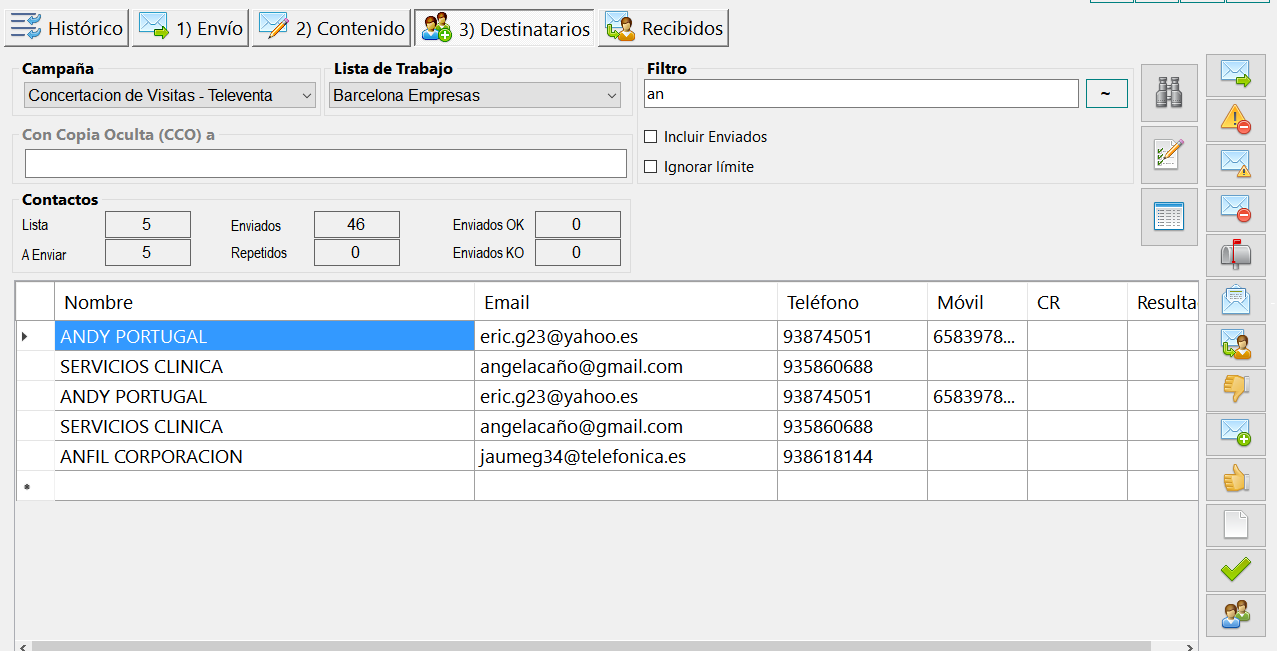
Task: Toggle the Ignorar límite checkbox
Action: 651,167
